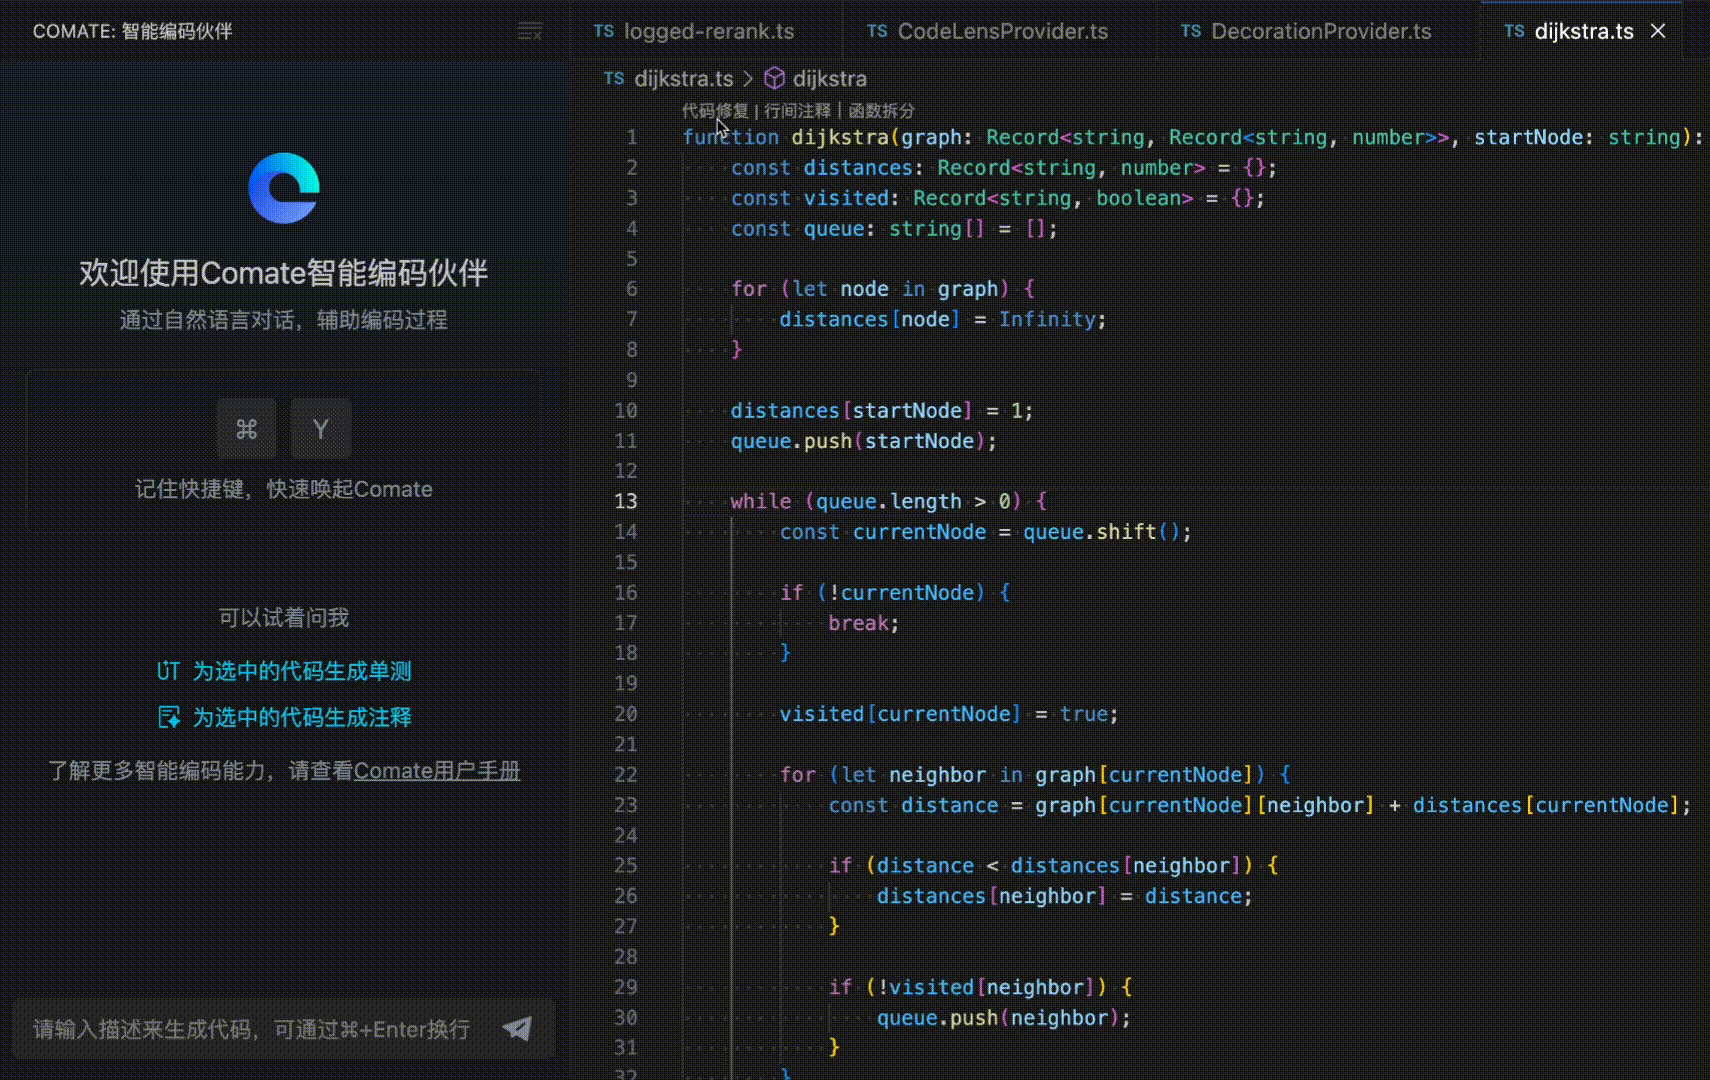Click the 'while' keyword on line 13
The height and width of the screenshot is (1080, 1710).
click(760, 501)
